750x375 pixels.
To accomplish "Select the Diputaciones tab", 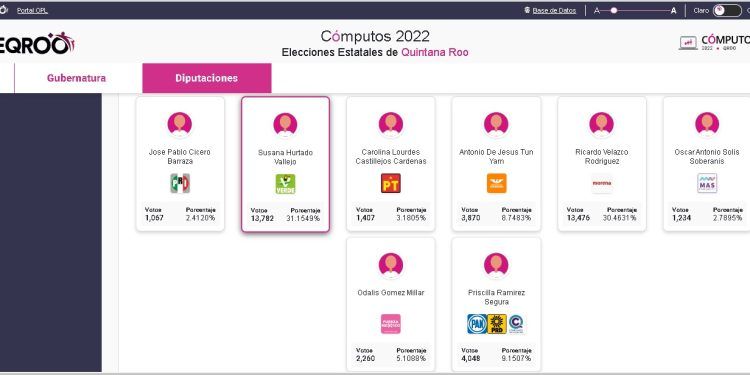I will click(207, 78).
